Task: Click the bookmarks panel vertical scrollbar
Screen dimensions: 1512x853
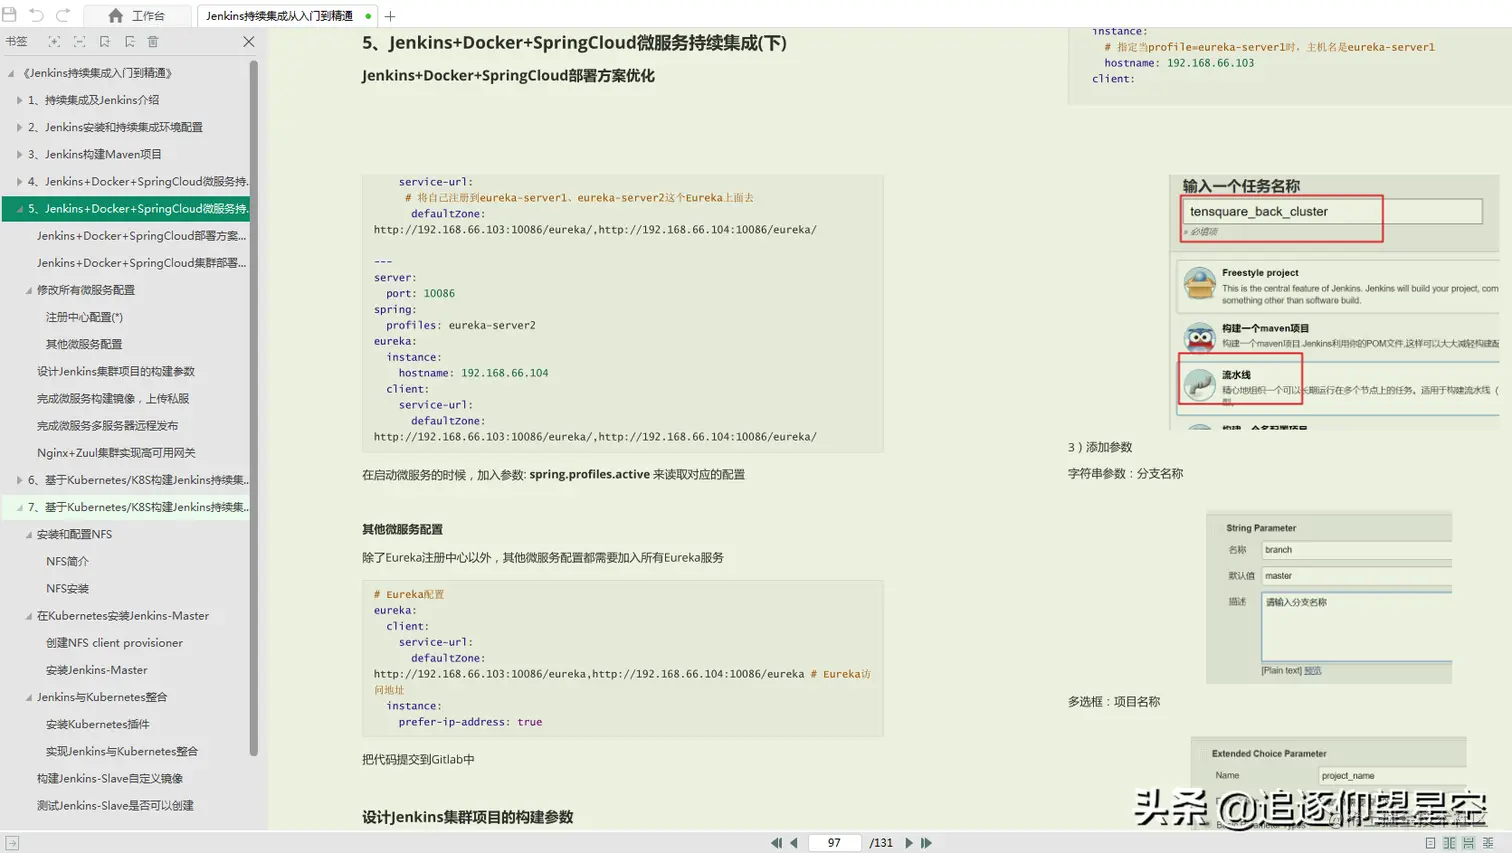Action: coord(254,408)
